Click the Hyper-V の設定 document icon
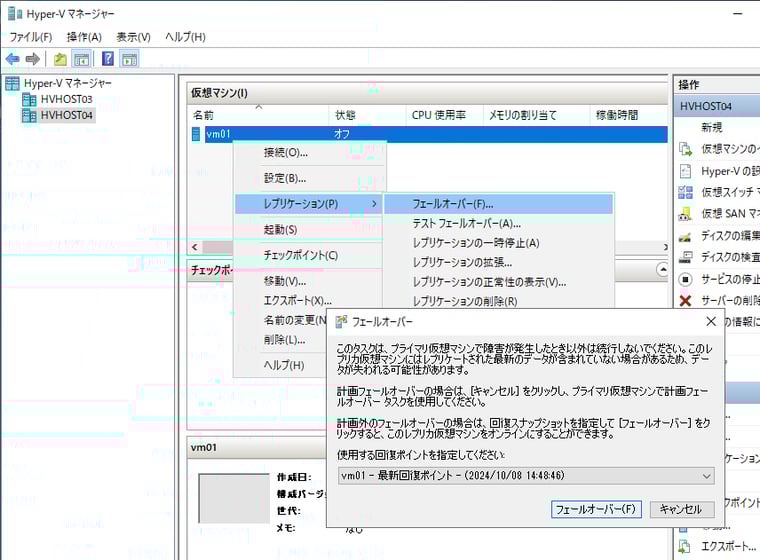 pyautogui.click(x=685, y=171)
